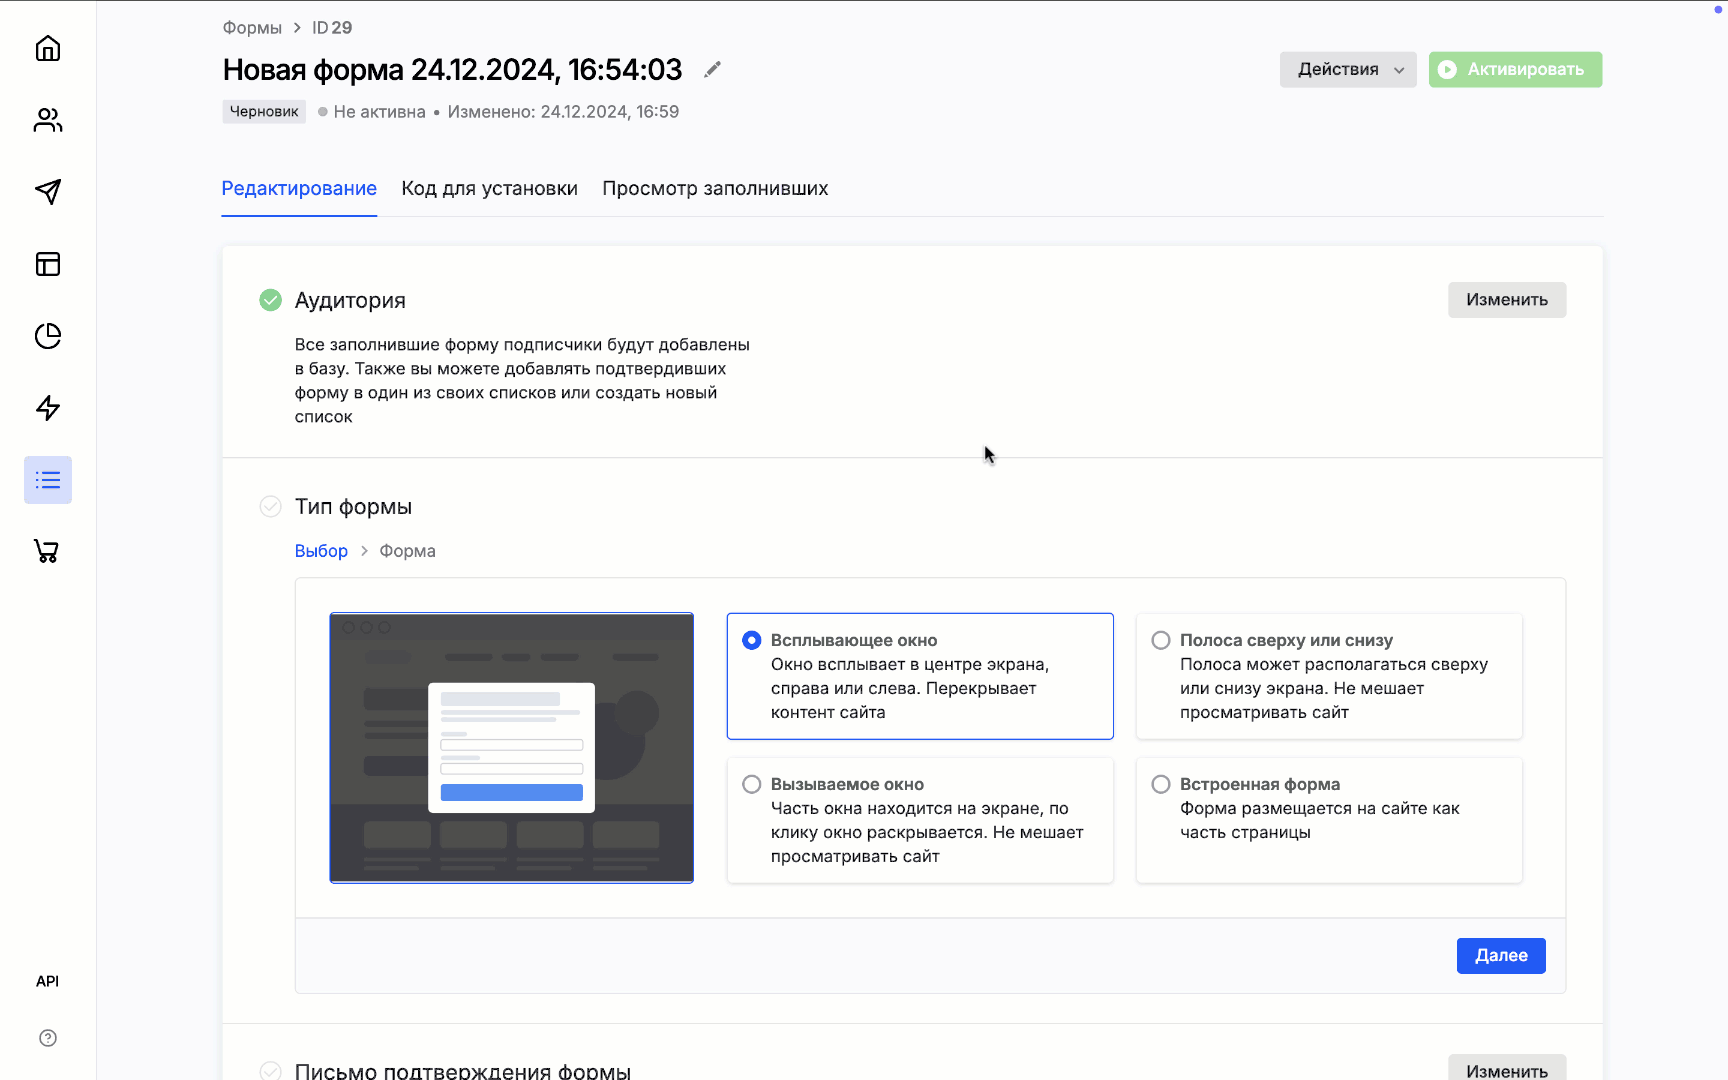Click 'Выбор' breadcrumb link in Тип формы
Screen dimensions: 1728x1080
coord(321,551)
